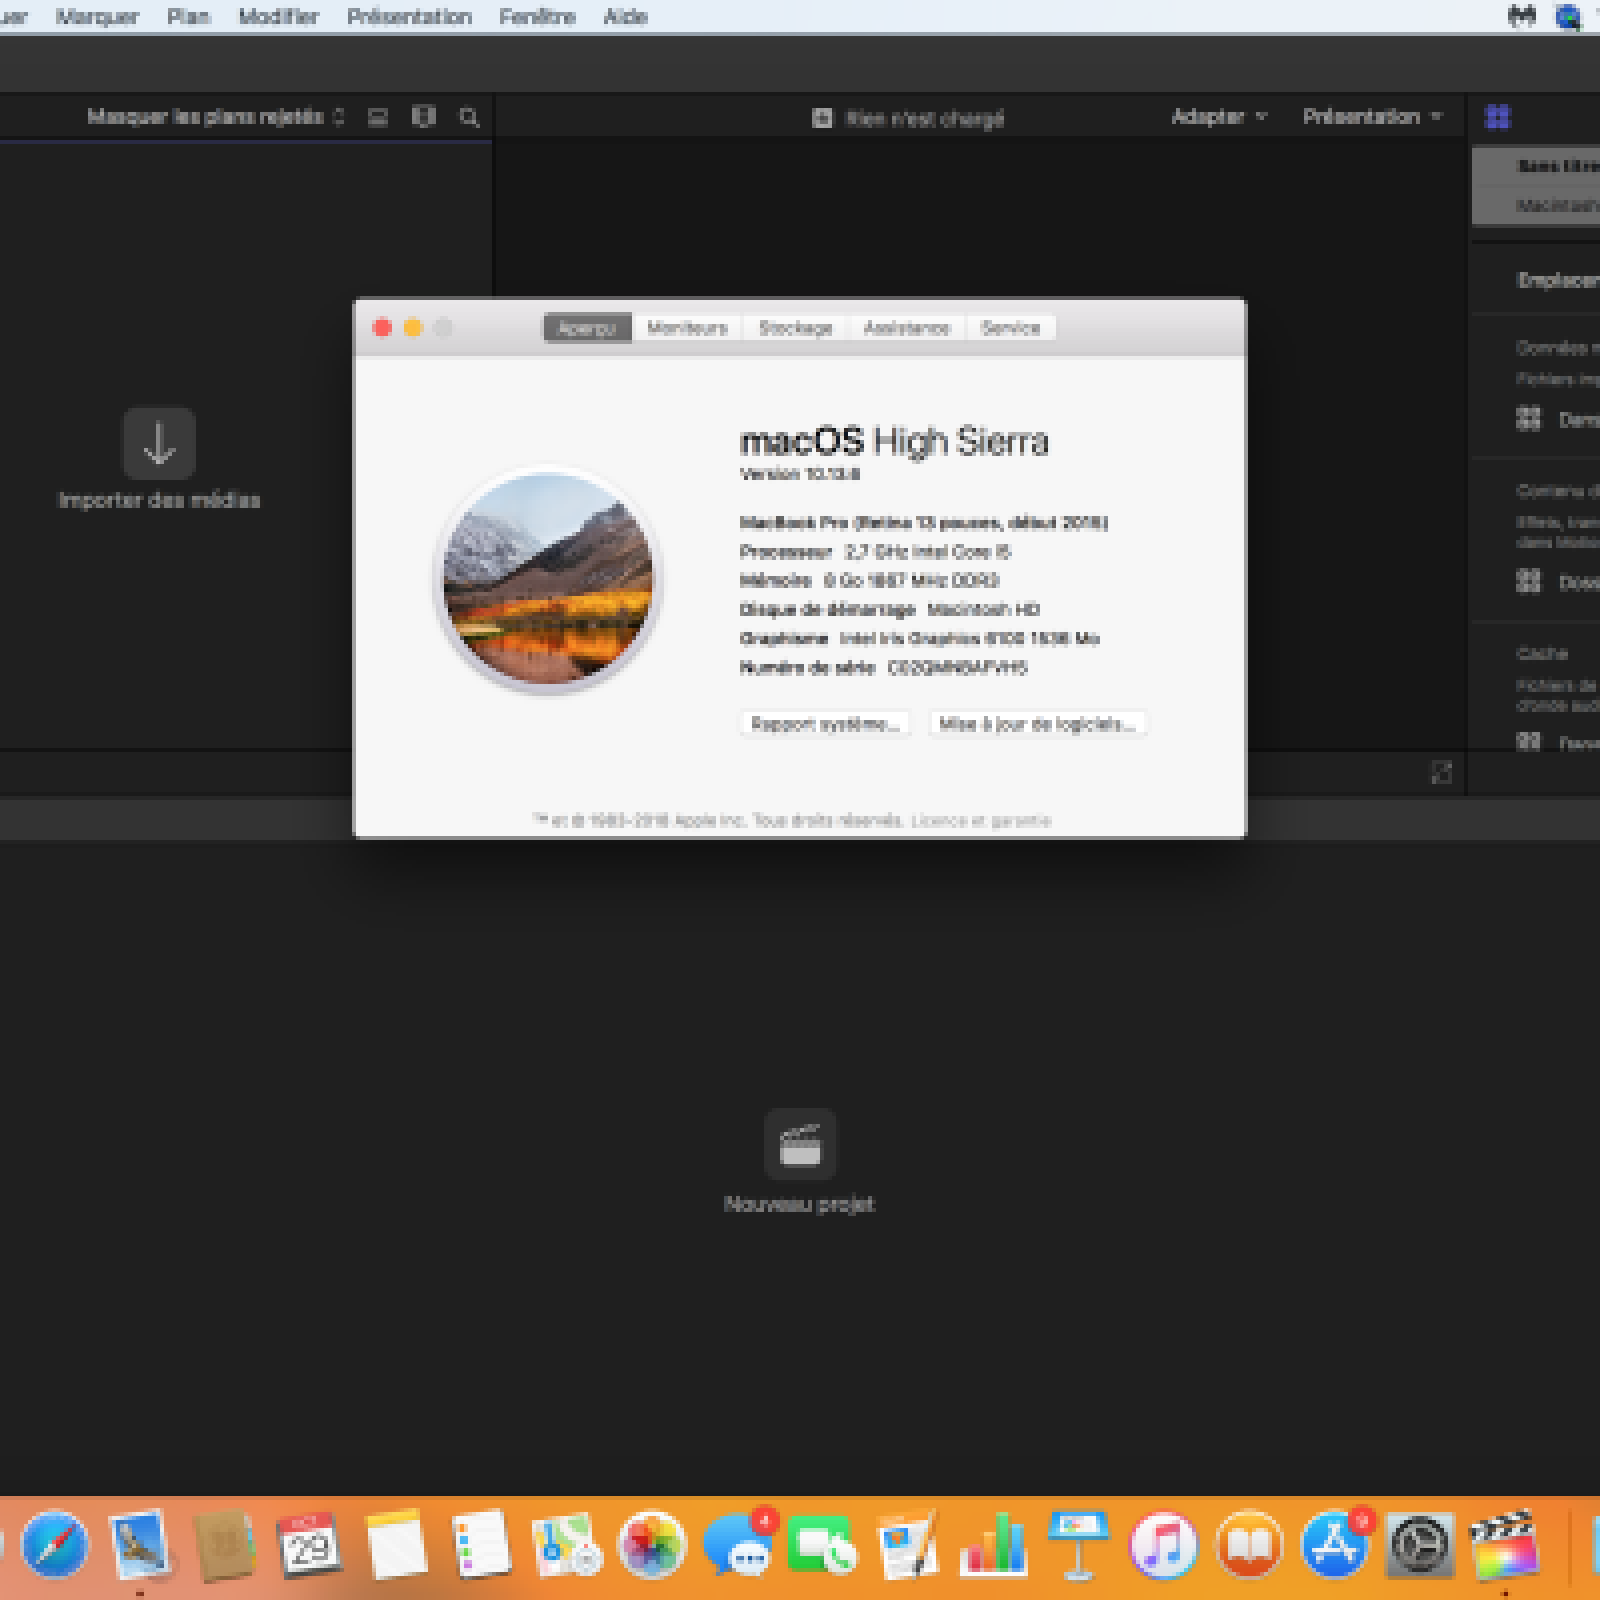Viewport: 1600px width, 1600px height.
Task: Switch to the Stockage tab
Action: coord(795,328)
